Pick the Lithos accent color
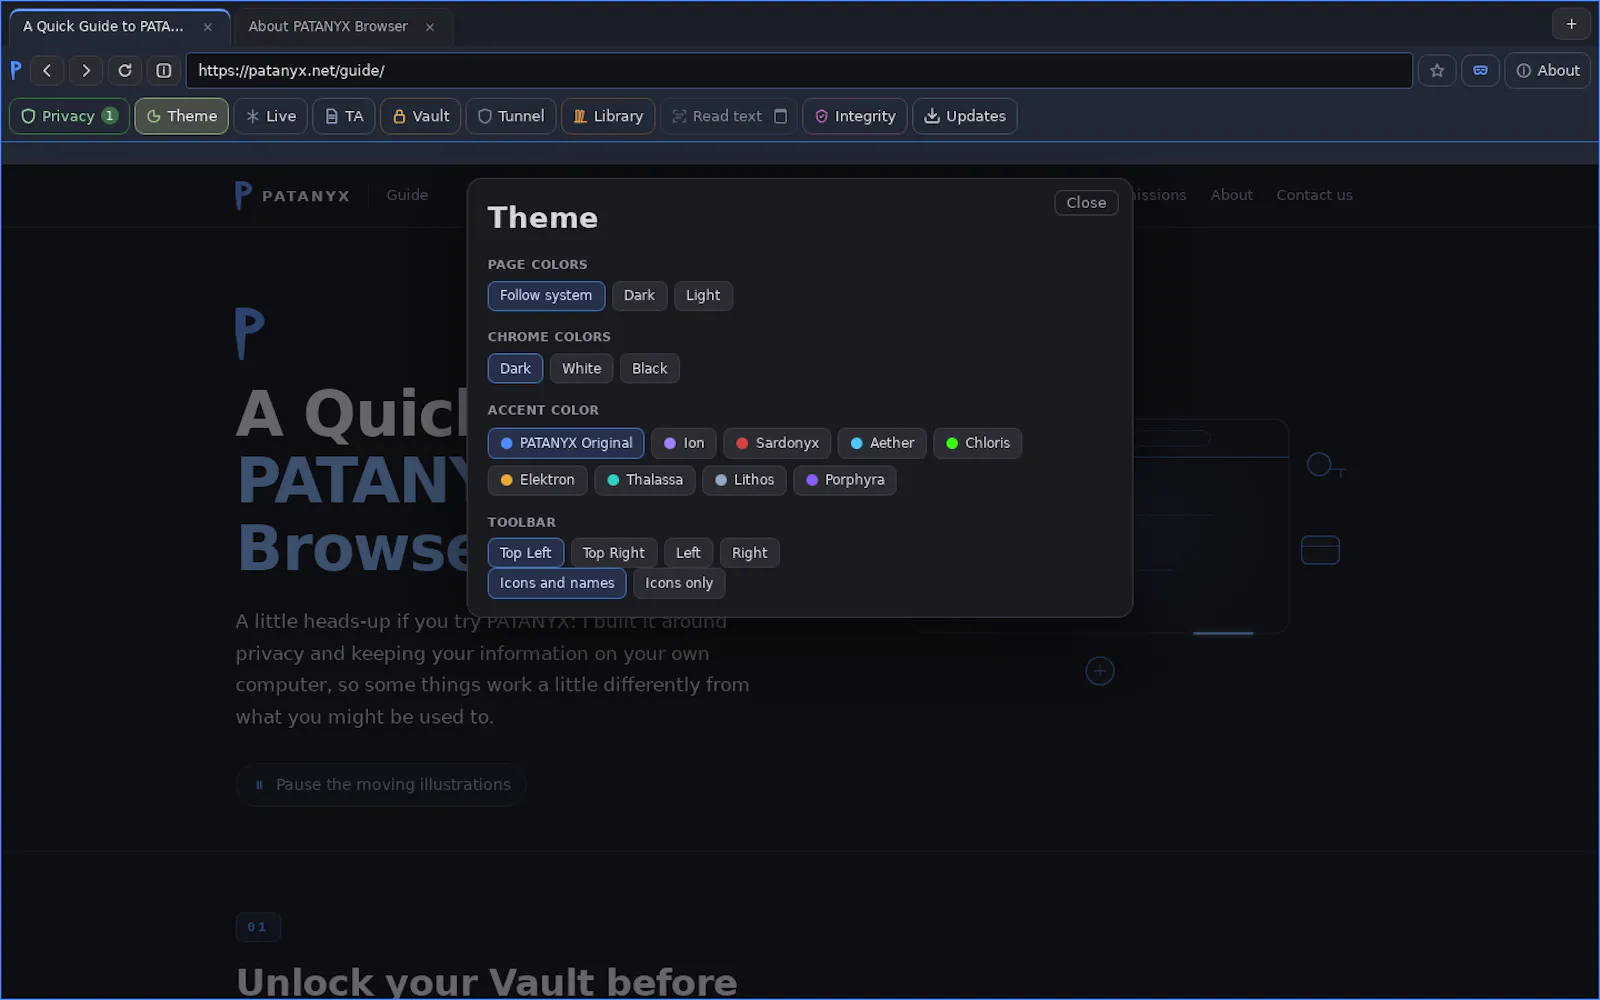Viewport: 1600px width, 1000px height. [x=744, y=480]
